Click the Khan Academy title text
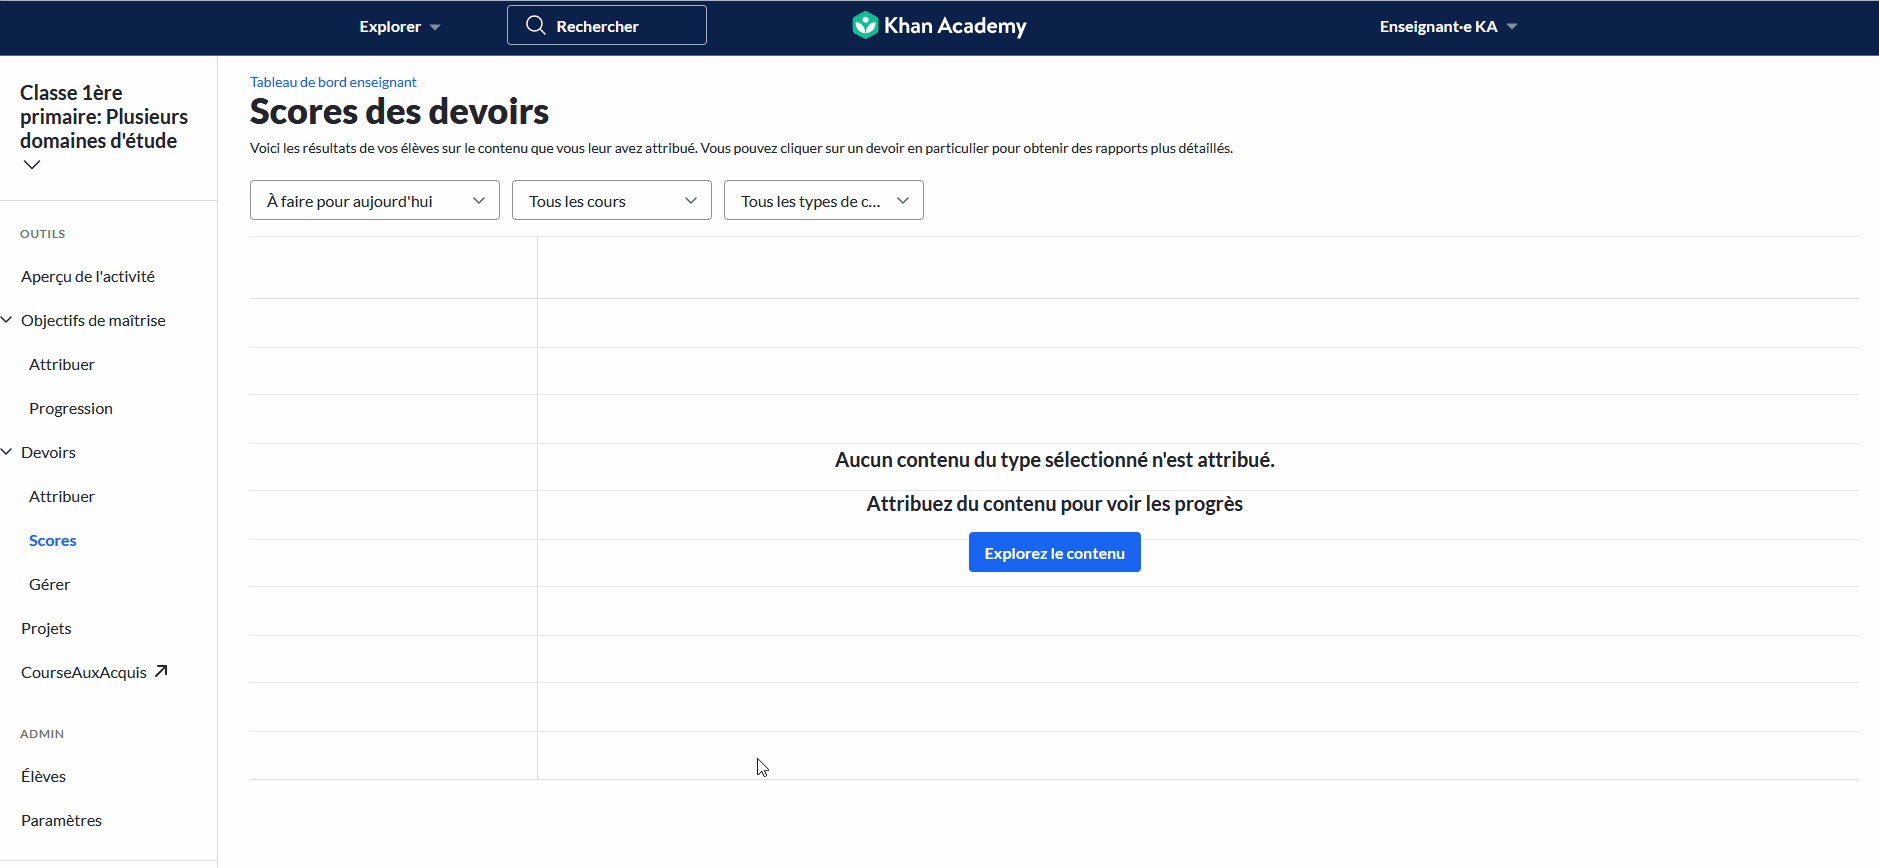Image resolution: width=1879 pixels, height=868 pixels. (x=955, y=26)
